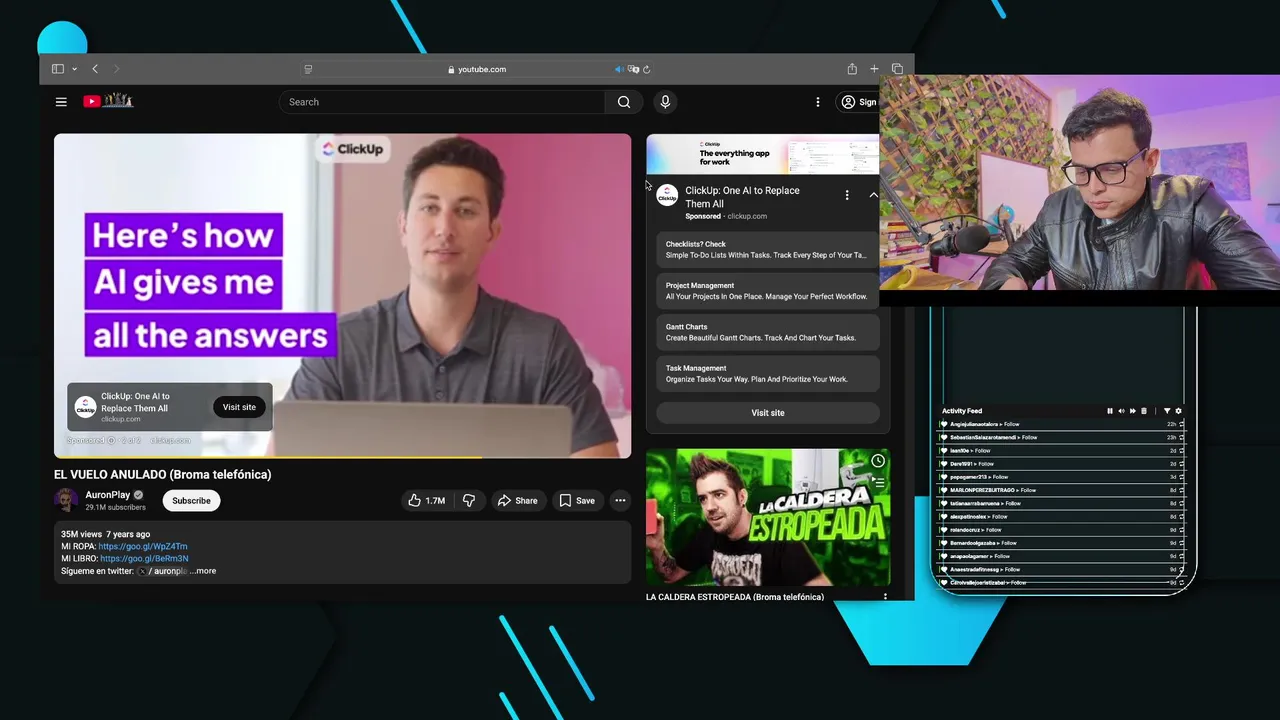The height and width of the screenshot is (720, 1280).
Task: Share the video
Action: tap(517, 500)
